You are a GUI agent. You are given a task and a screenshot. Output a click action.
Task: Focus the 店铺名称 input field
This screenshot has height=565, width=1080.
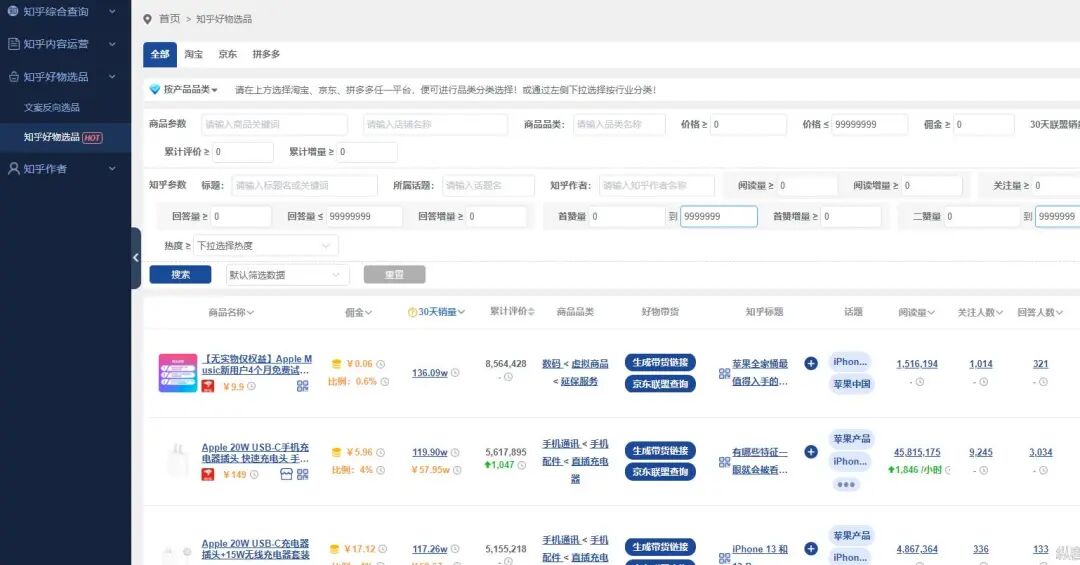pyautogui.click(x=435, y=125)
